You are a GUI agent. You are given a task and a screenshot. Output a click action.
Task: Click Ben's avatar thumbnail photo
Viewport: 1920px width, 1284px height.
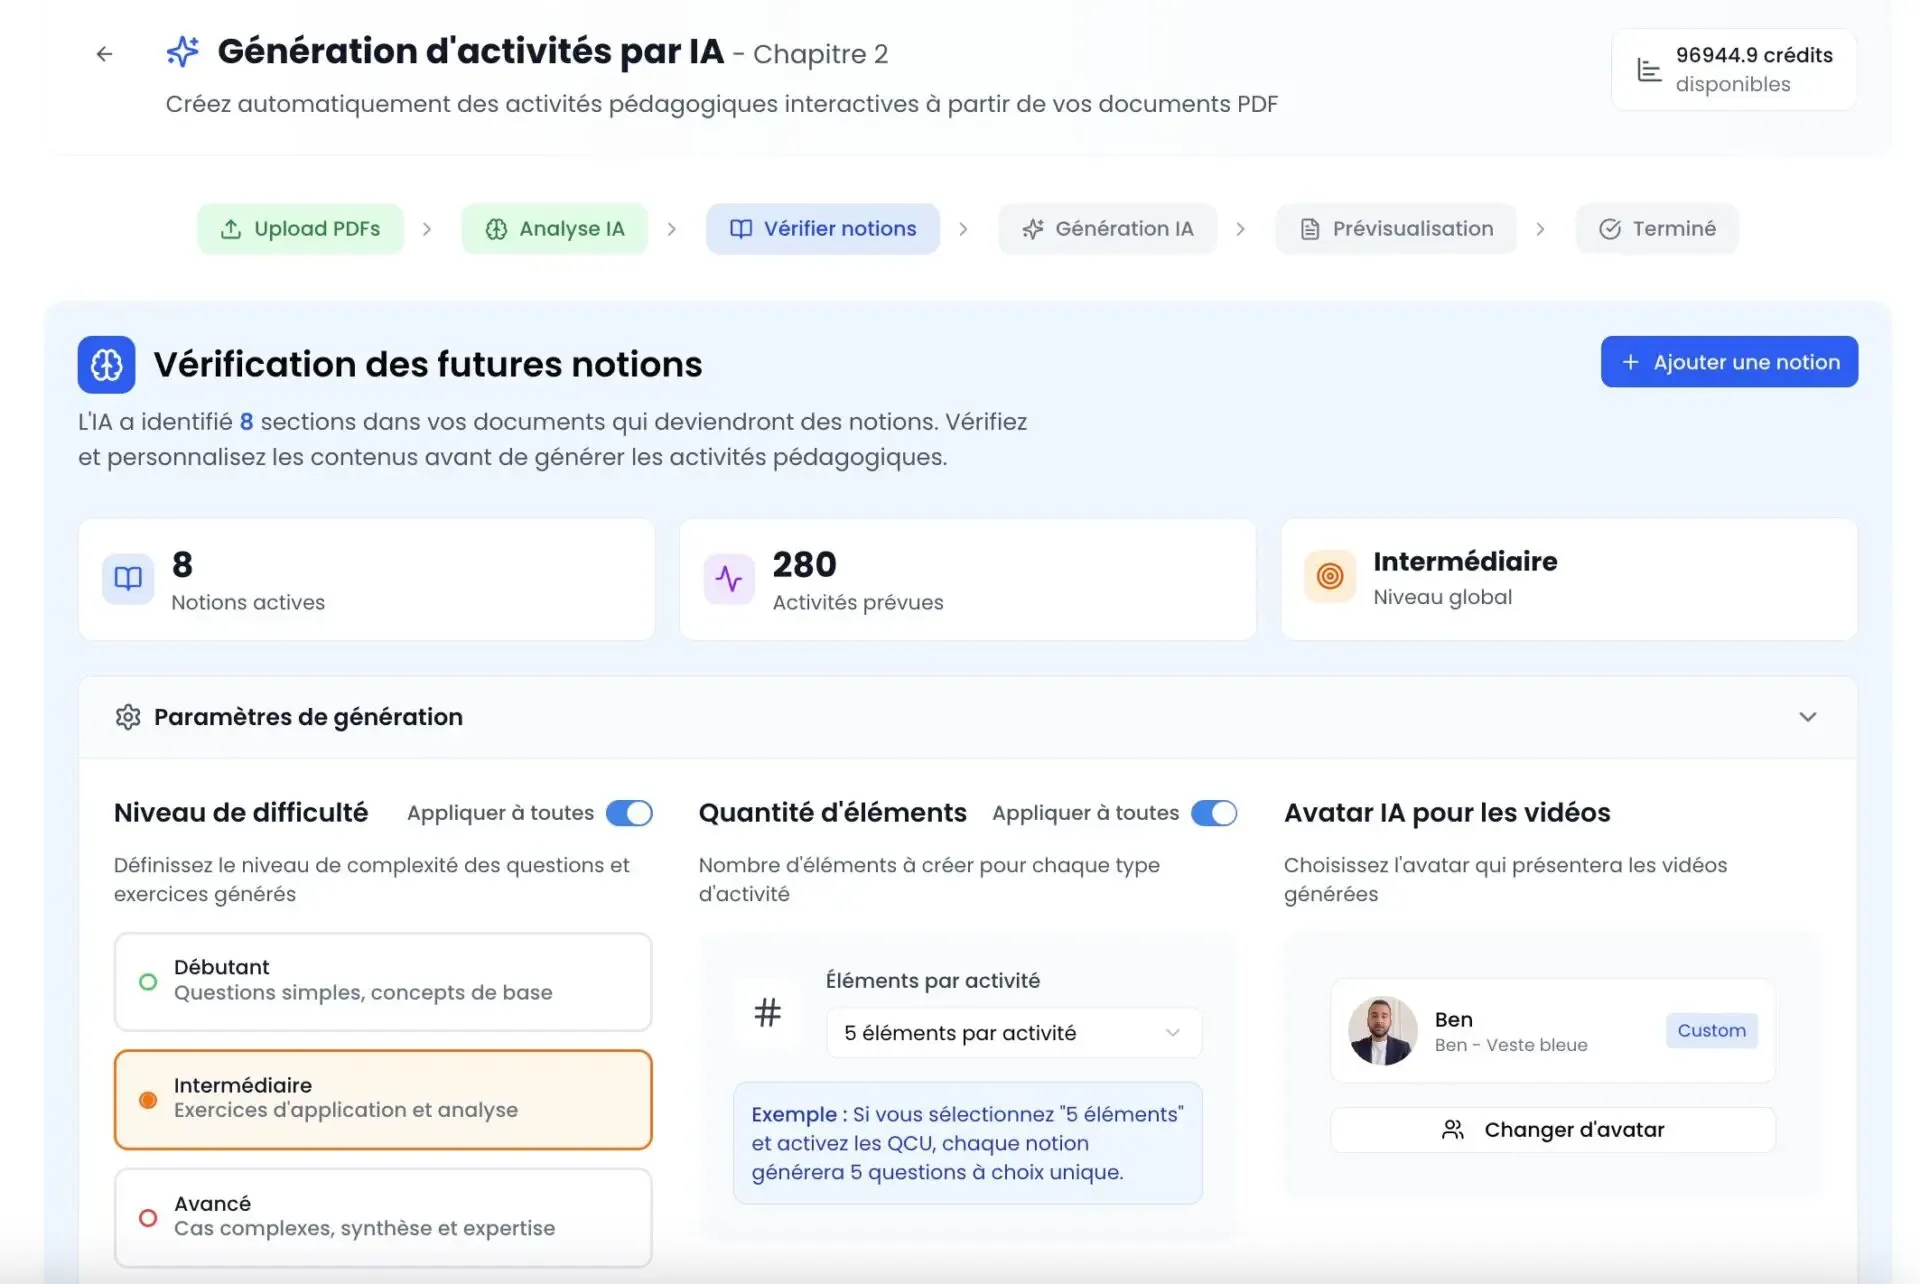point(1382,1030)
